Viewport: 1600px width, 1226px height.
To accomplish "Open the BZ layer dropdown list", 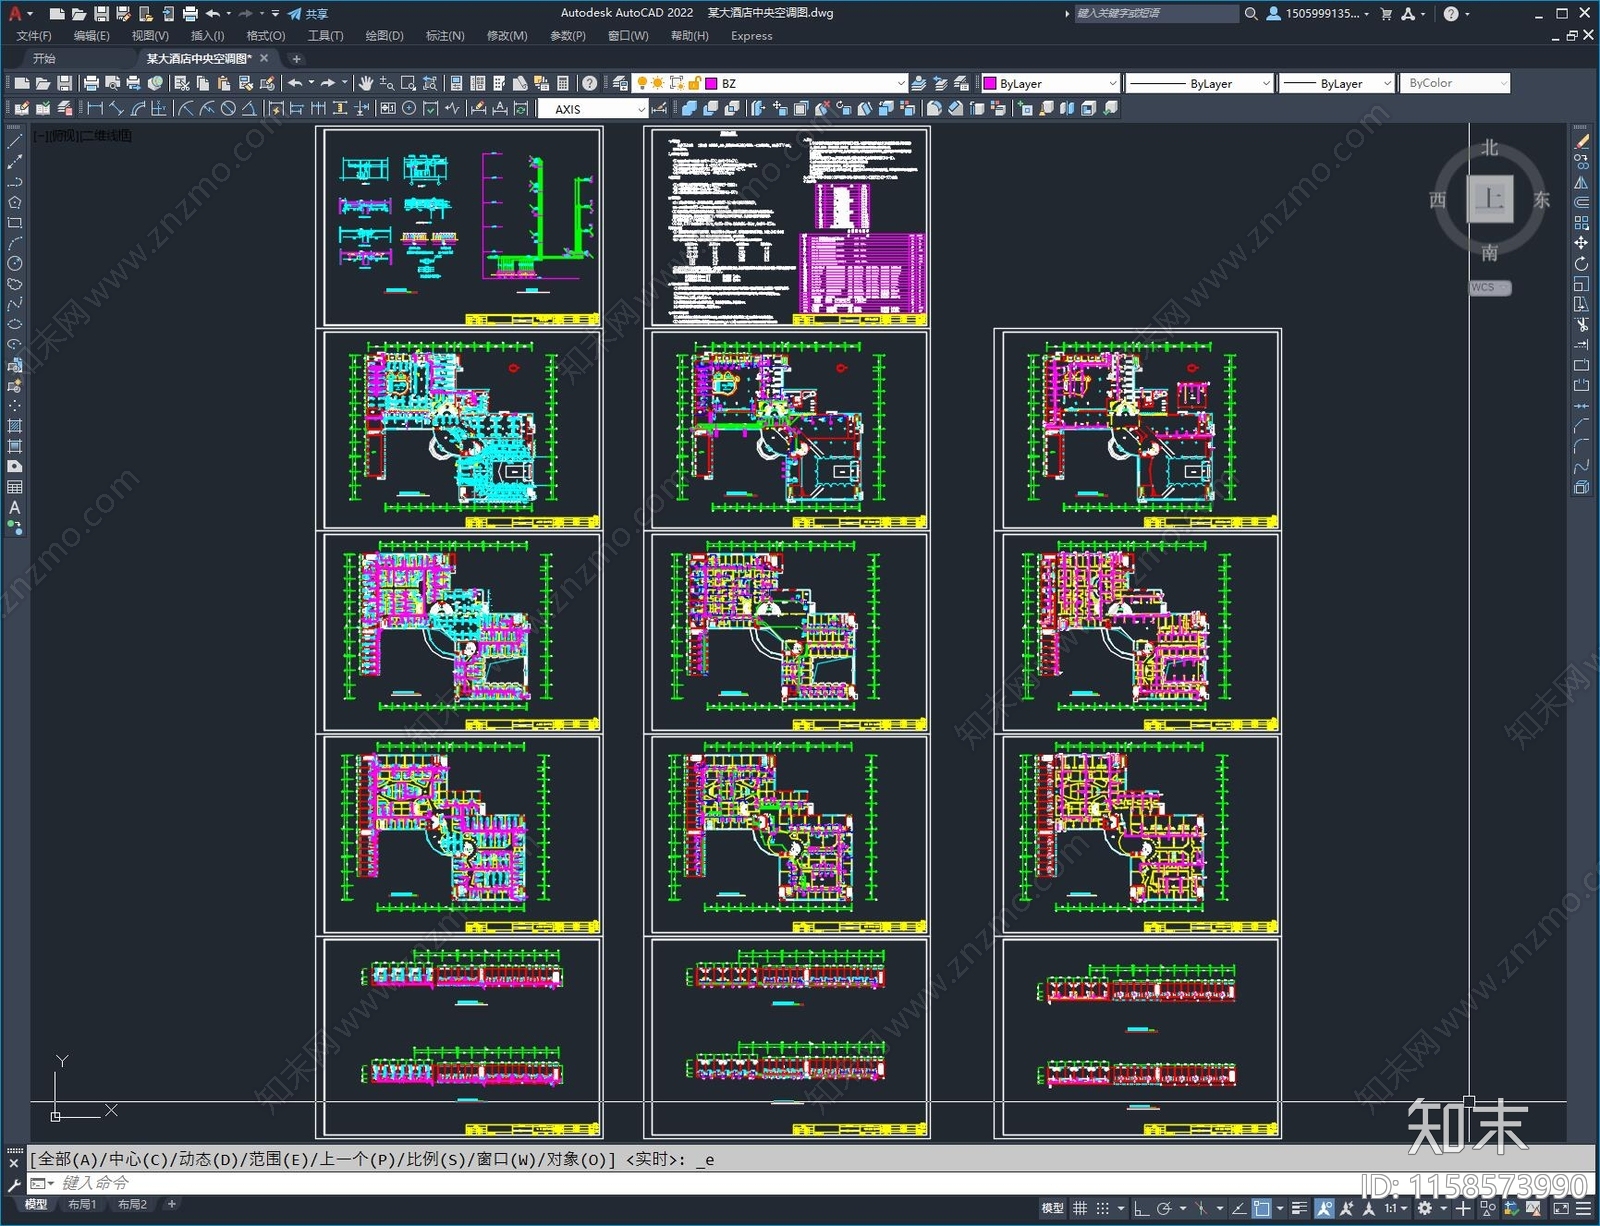I will tap(900, 84).
